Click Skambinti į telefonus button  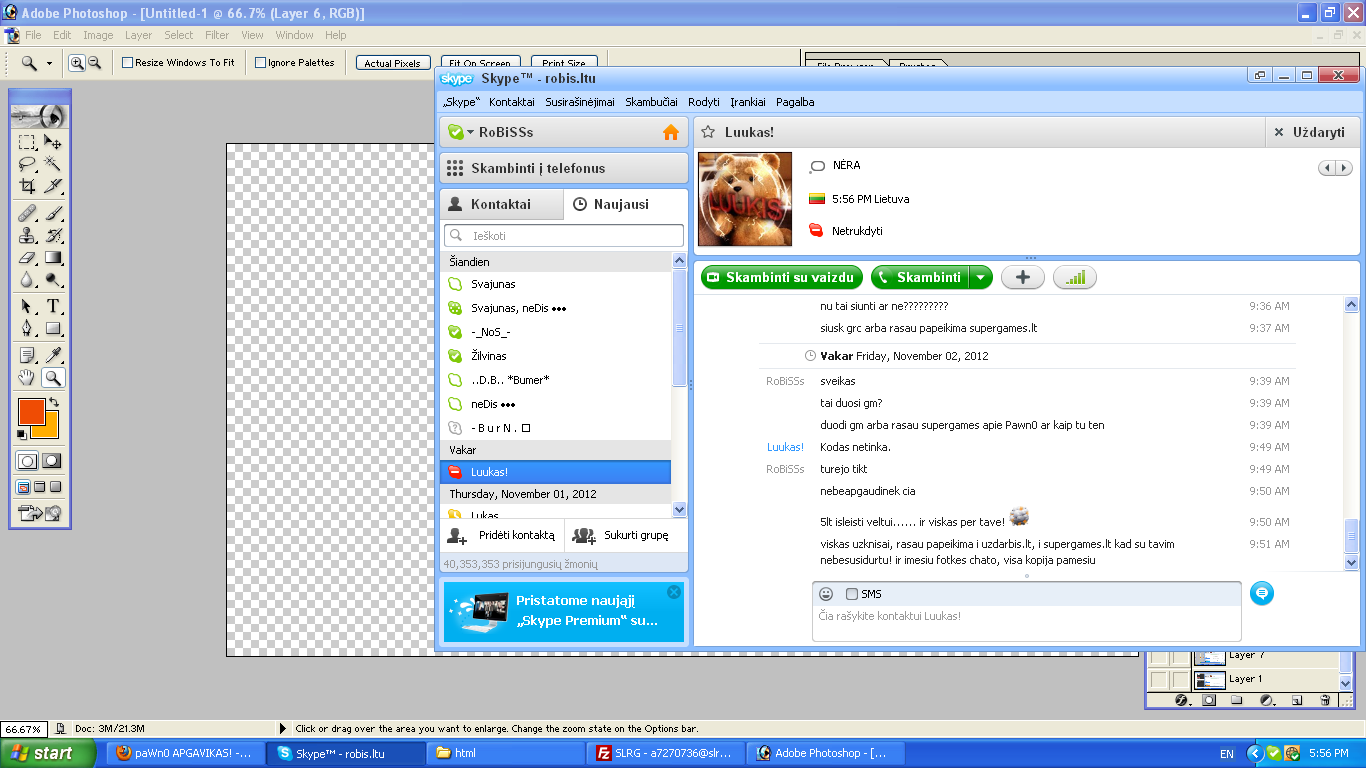point(564,168)
